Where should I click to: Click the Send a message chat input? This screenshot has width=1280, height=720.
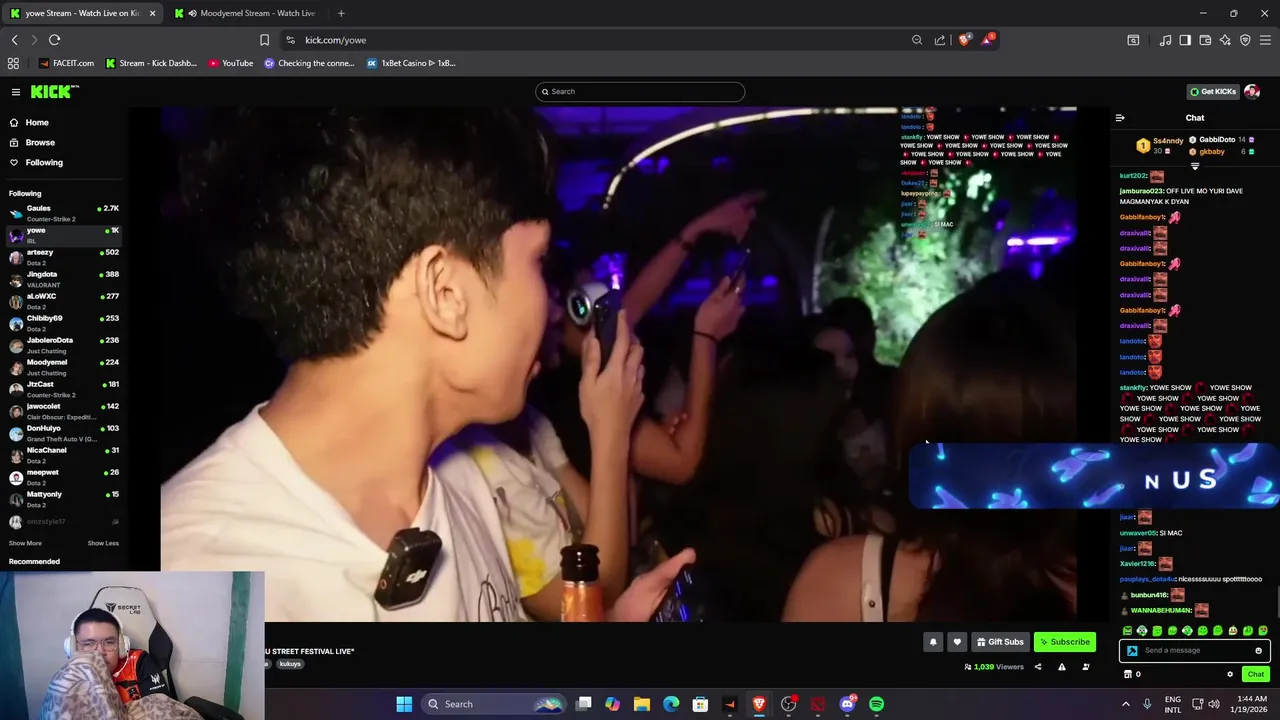[x=1195, y=650]
